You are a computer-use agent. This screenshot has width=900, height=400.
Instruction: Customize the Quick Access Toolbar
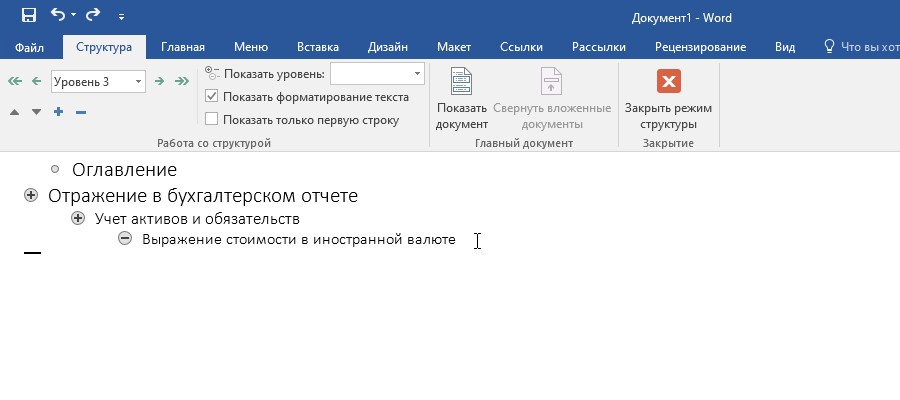[121, 17]
